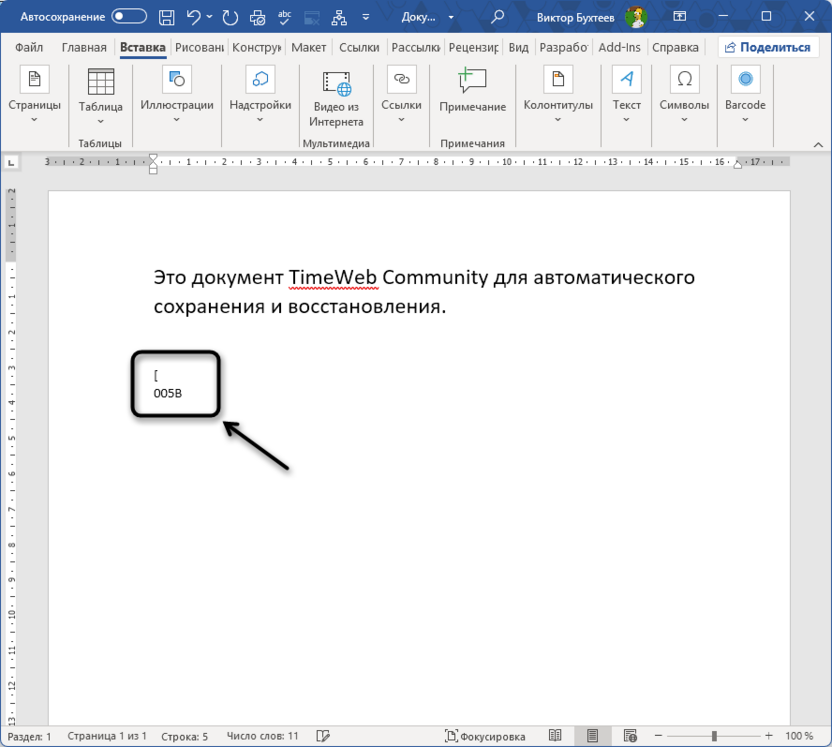Expand the Barcode dropdown arrow
832x747 pixels.
click(x=746, y=120)
